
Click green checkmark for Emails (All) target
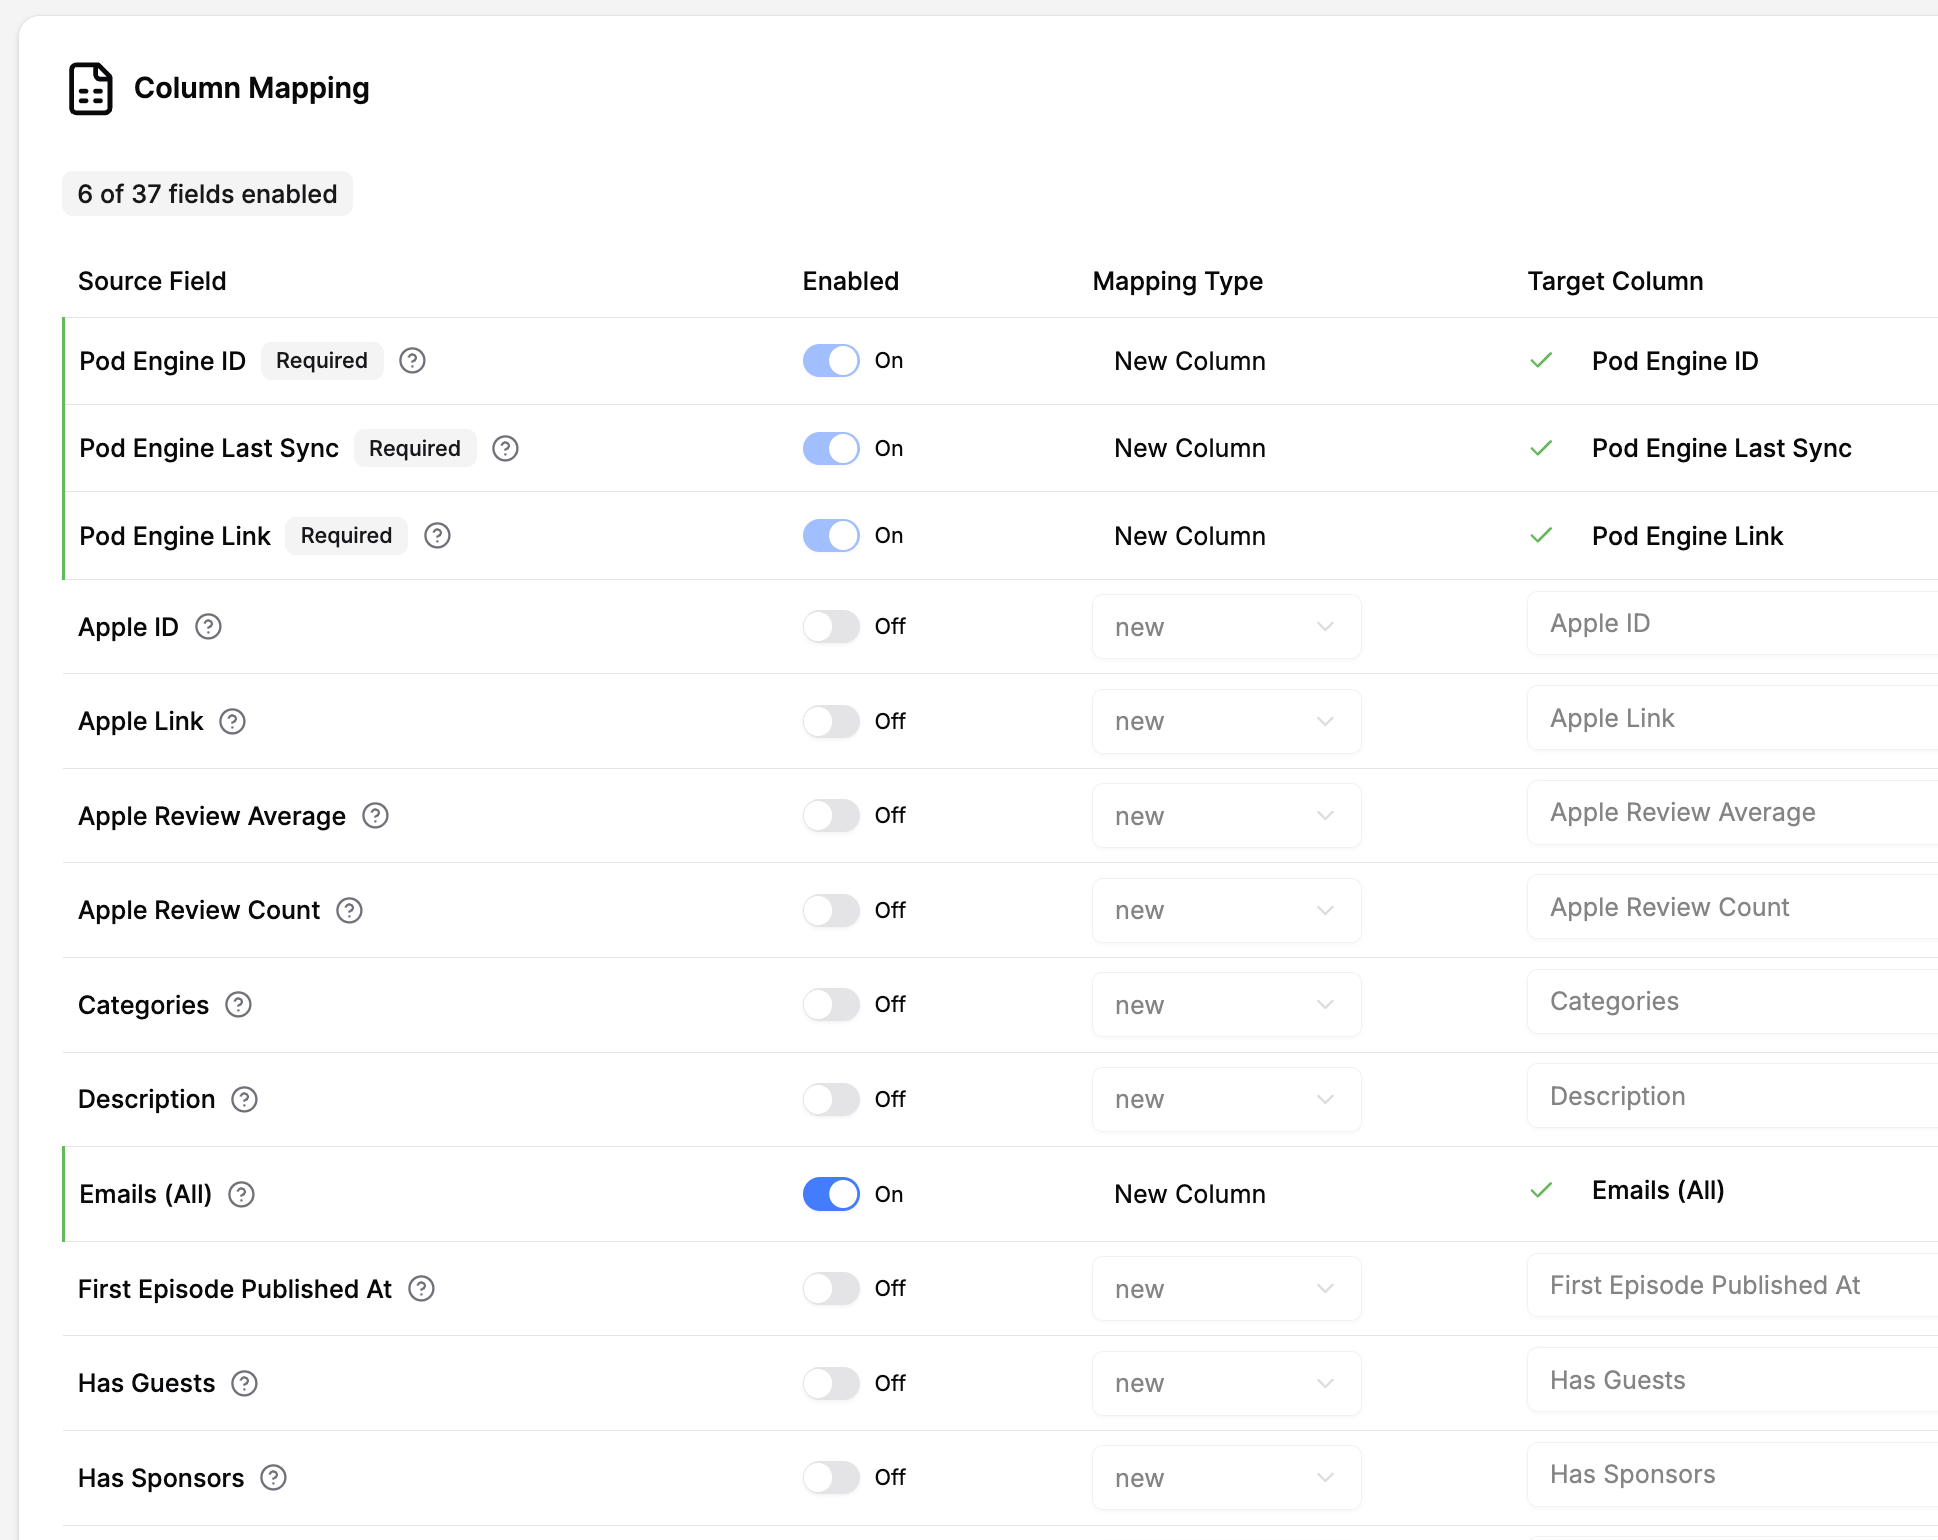point(1541,1190)
